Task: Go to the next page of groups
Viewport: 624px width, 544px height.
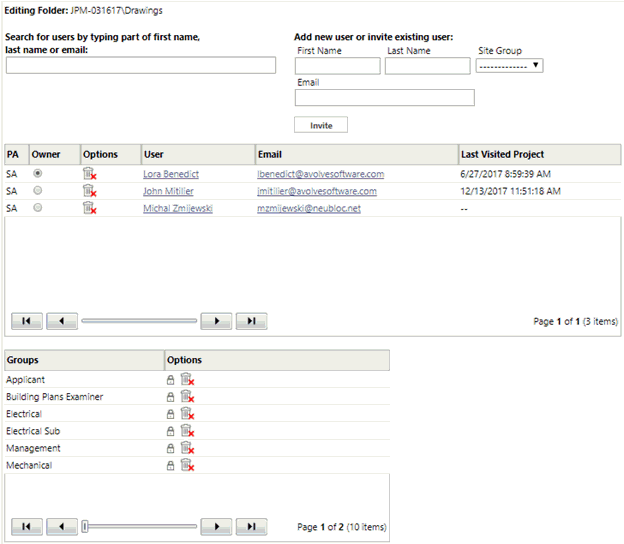Action: [x=216, y=526]
